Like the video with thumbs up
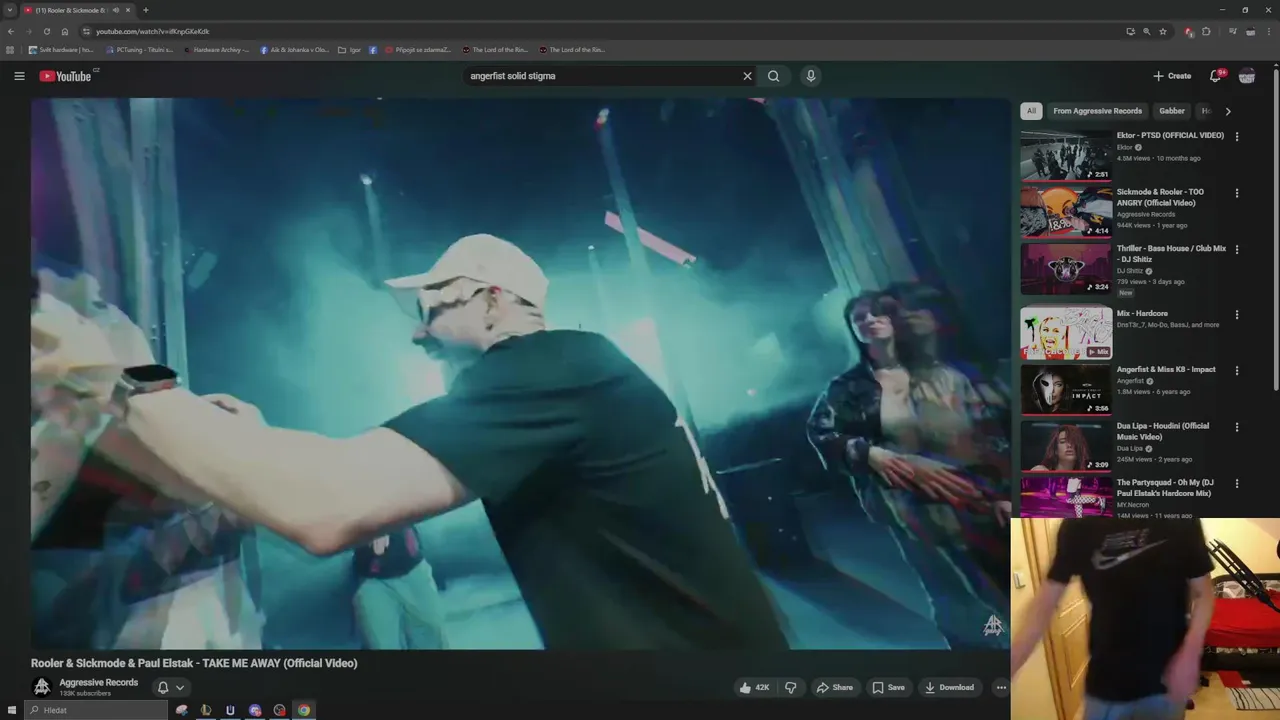Screen dimensions: 1280x720 tap(754, 687)
